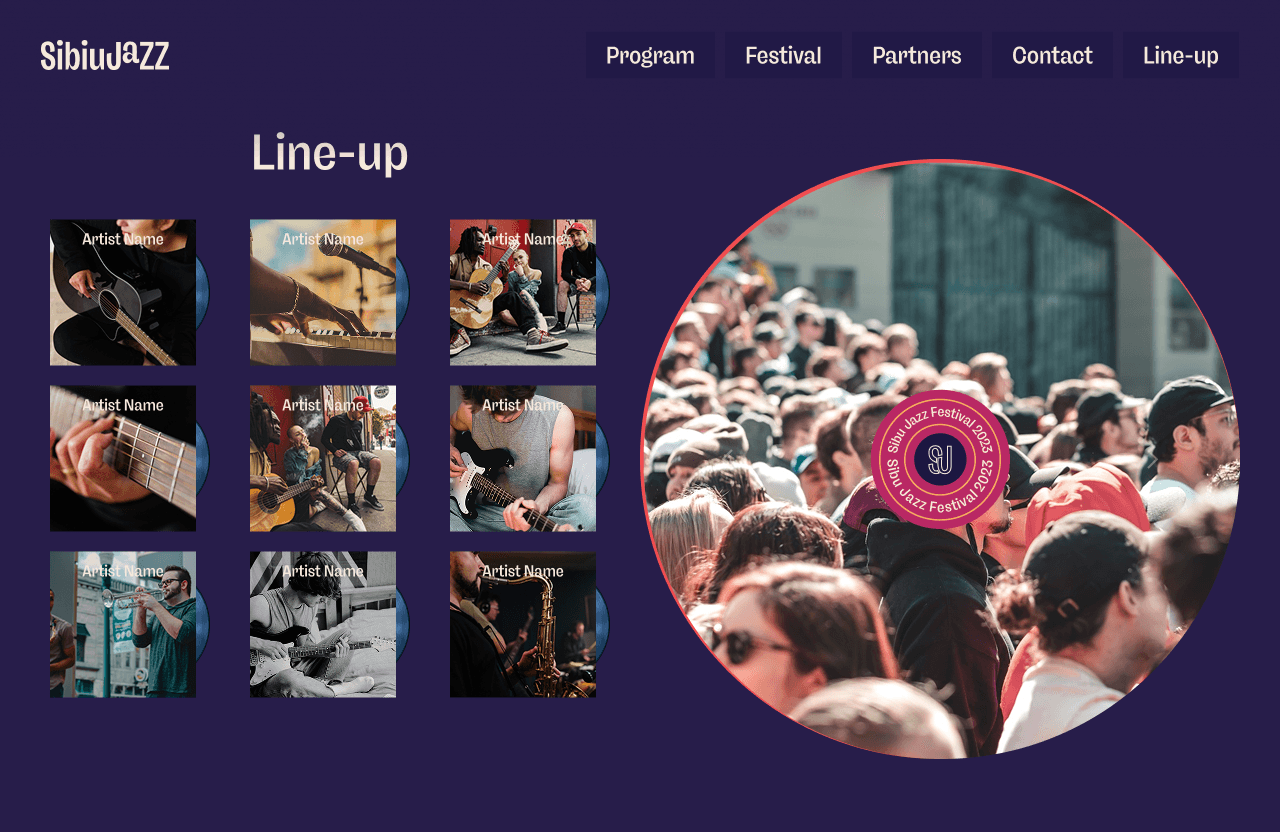Open the Contact page
Screen dimensions: 1280x832
pos(1052,55)
